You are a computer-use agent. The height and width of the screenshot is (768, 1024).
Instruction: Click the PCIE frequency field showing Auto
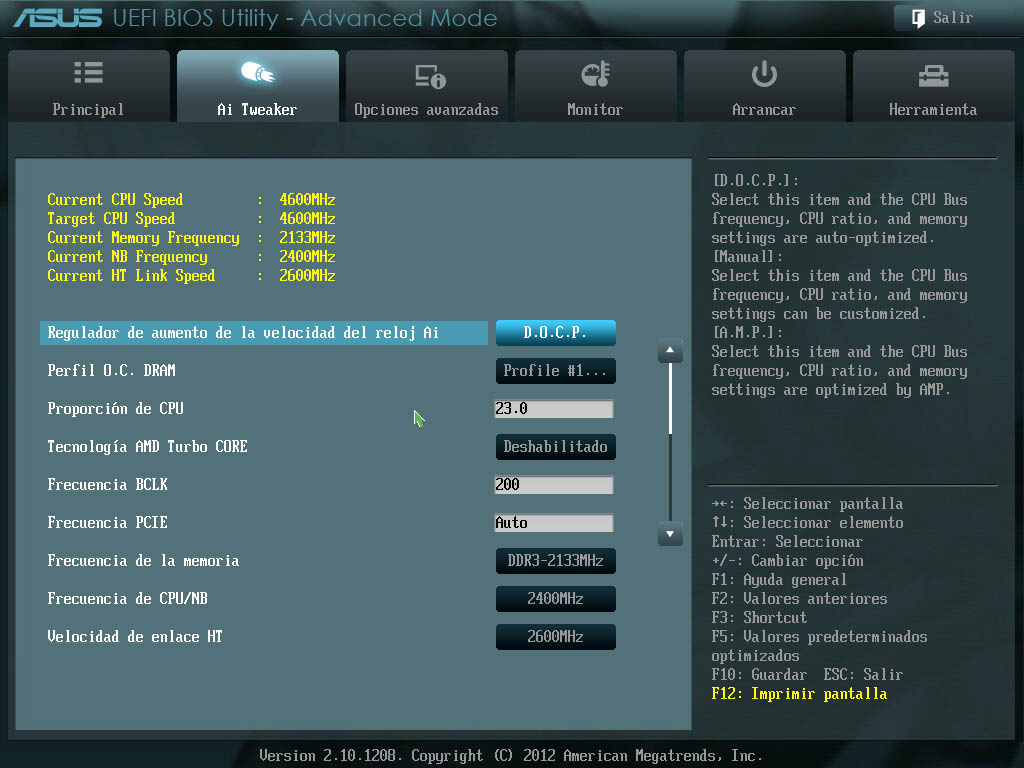click(554, 523)
